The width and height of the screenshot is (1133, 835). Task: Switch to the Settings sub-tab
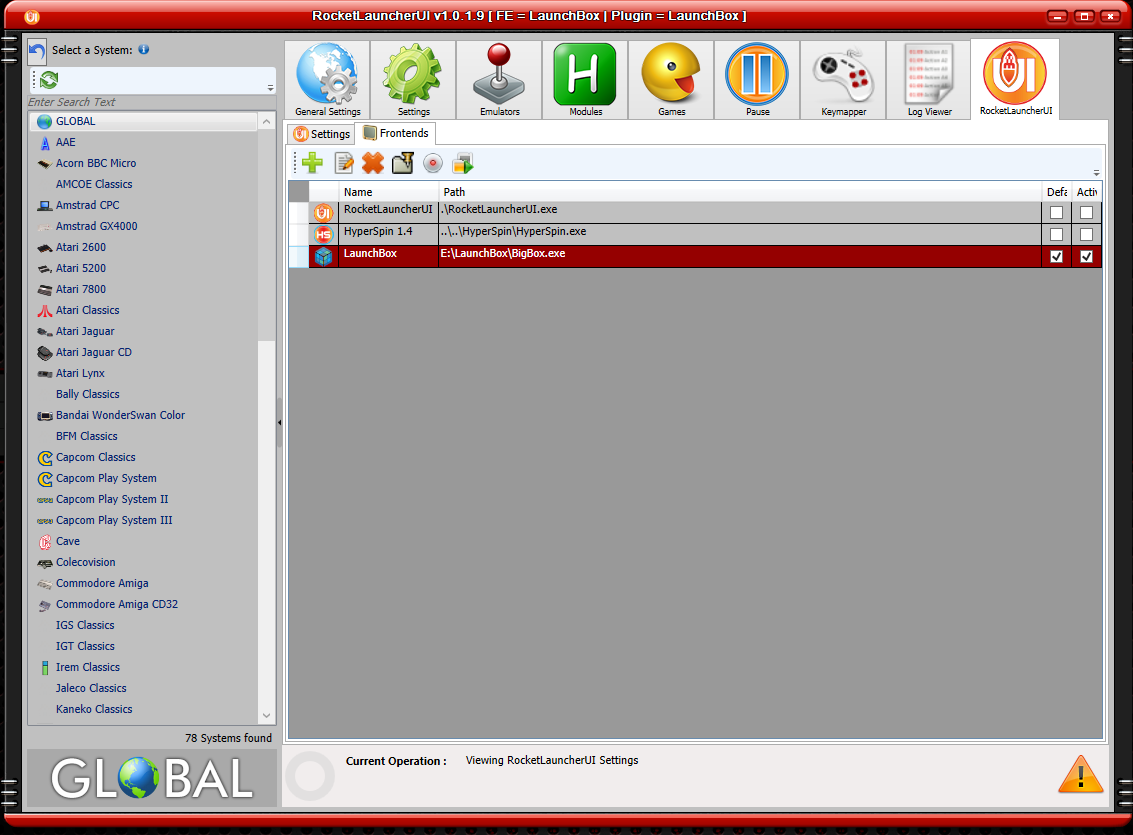click(x=322, y=134)
